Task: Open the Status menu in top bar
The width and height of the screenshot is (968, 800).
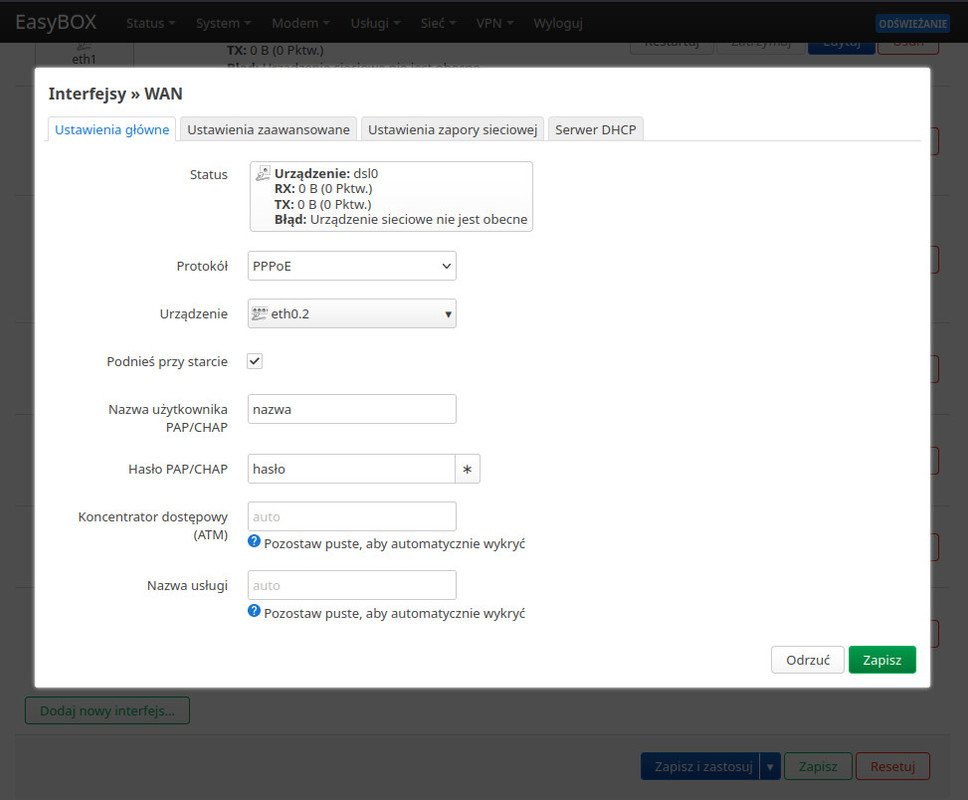Action: click(x=151, y=23)
